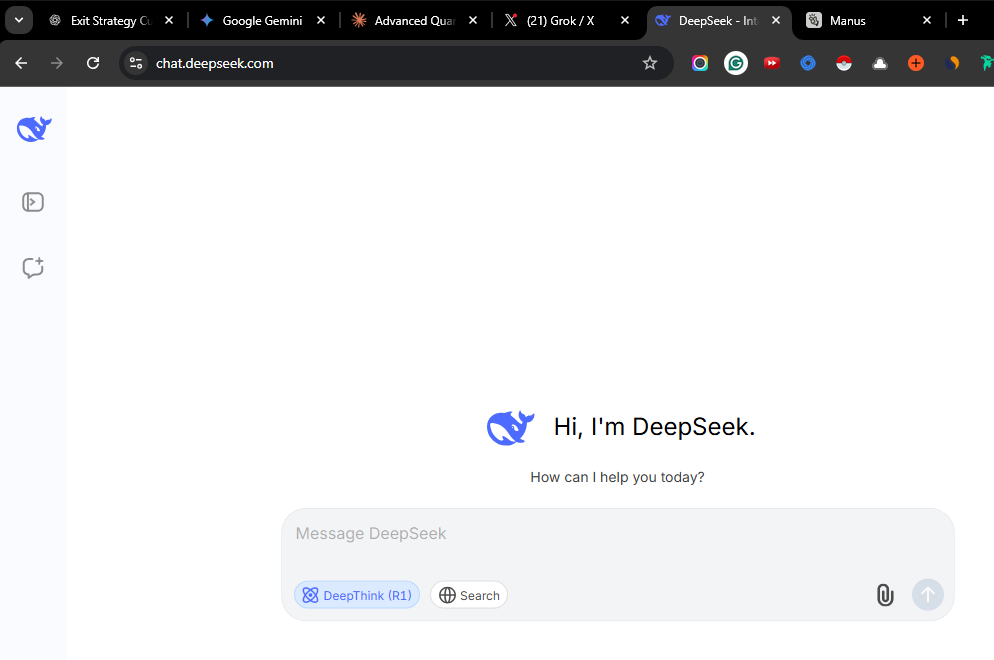Click the "How can I help you today?" text
The height and width of the screenshot is (660, 994).
click(x=617, y=477)
